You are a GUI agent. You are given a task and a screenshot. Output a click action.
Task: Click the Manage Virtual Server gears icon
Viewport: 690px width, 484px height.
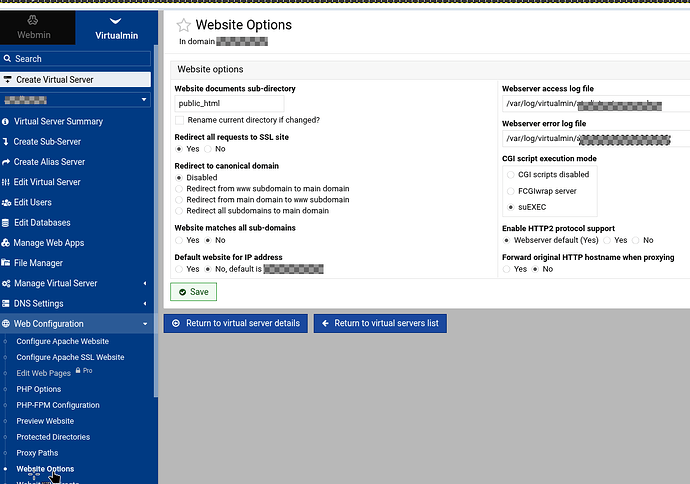(6, 283)
